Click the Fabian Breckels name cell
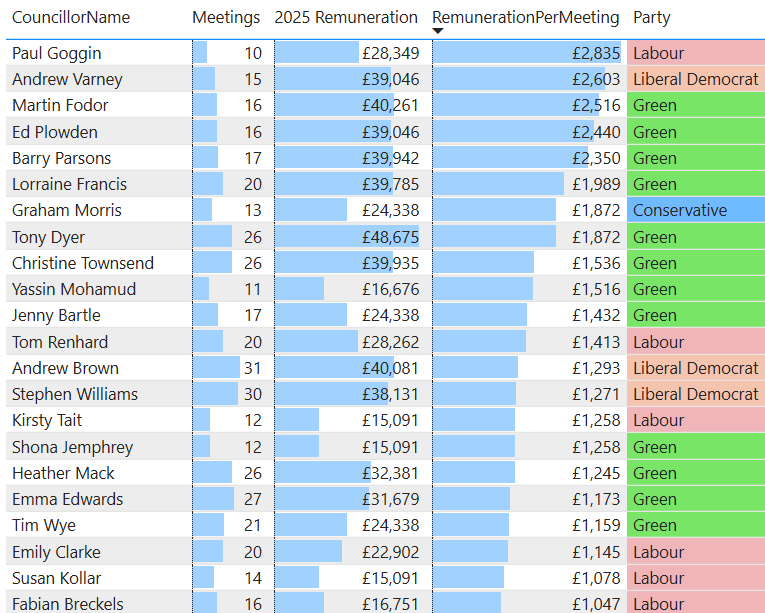This screenshot has height=613, width=765. point(68,604)
